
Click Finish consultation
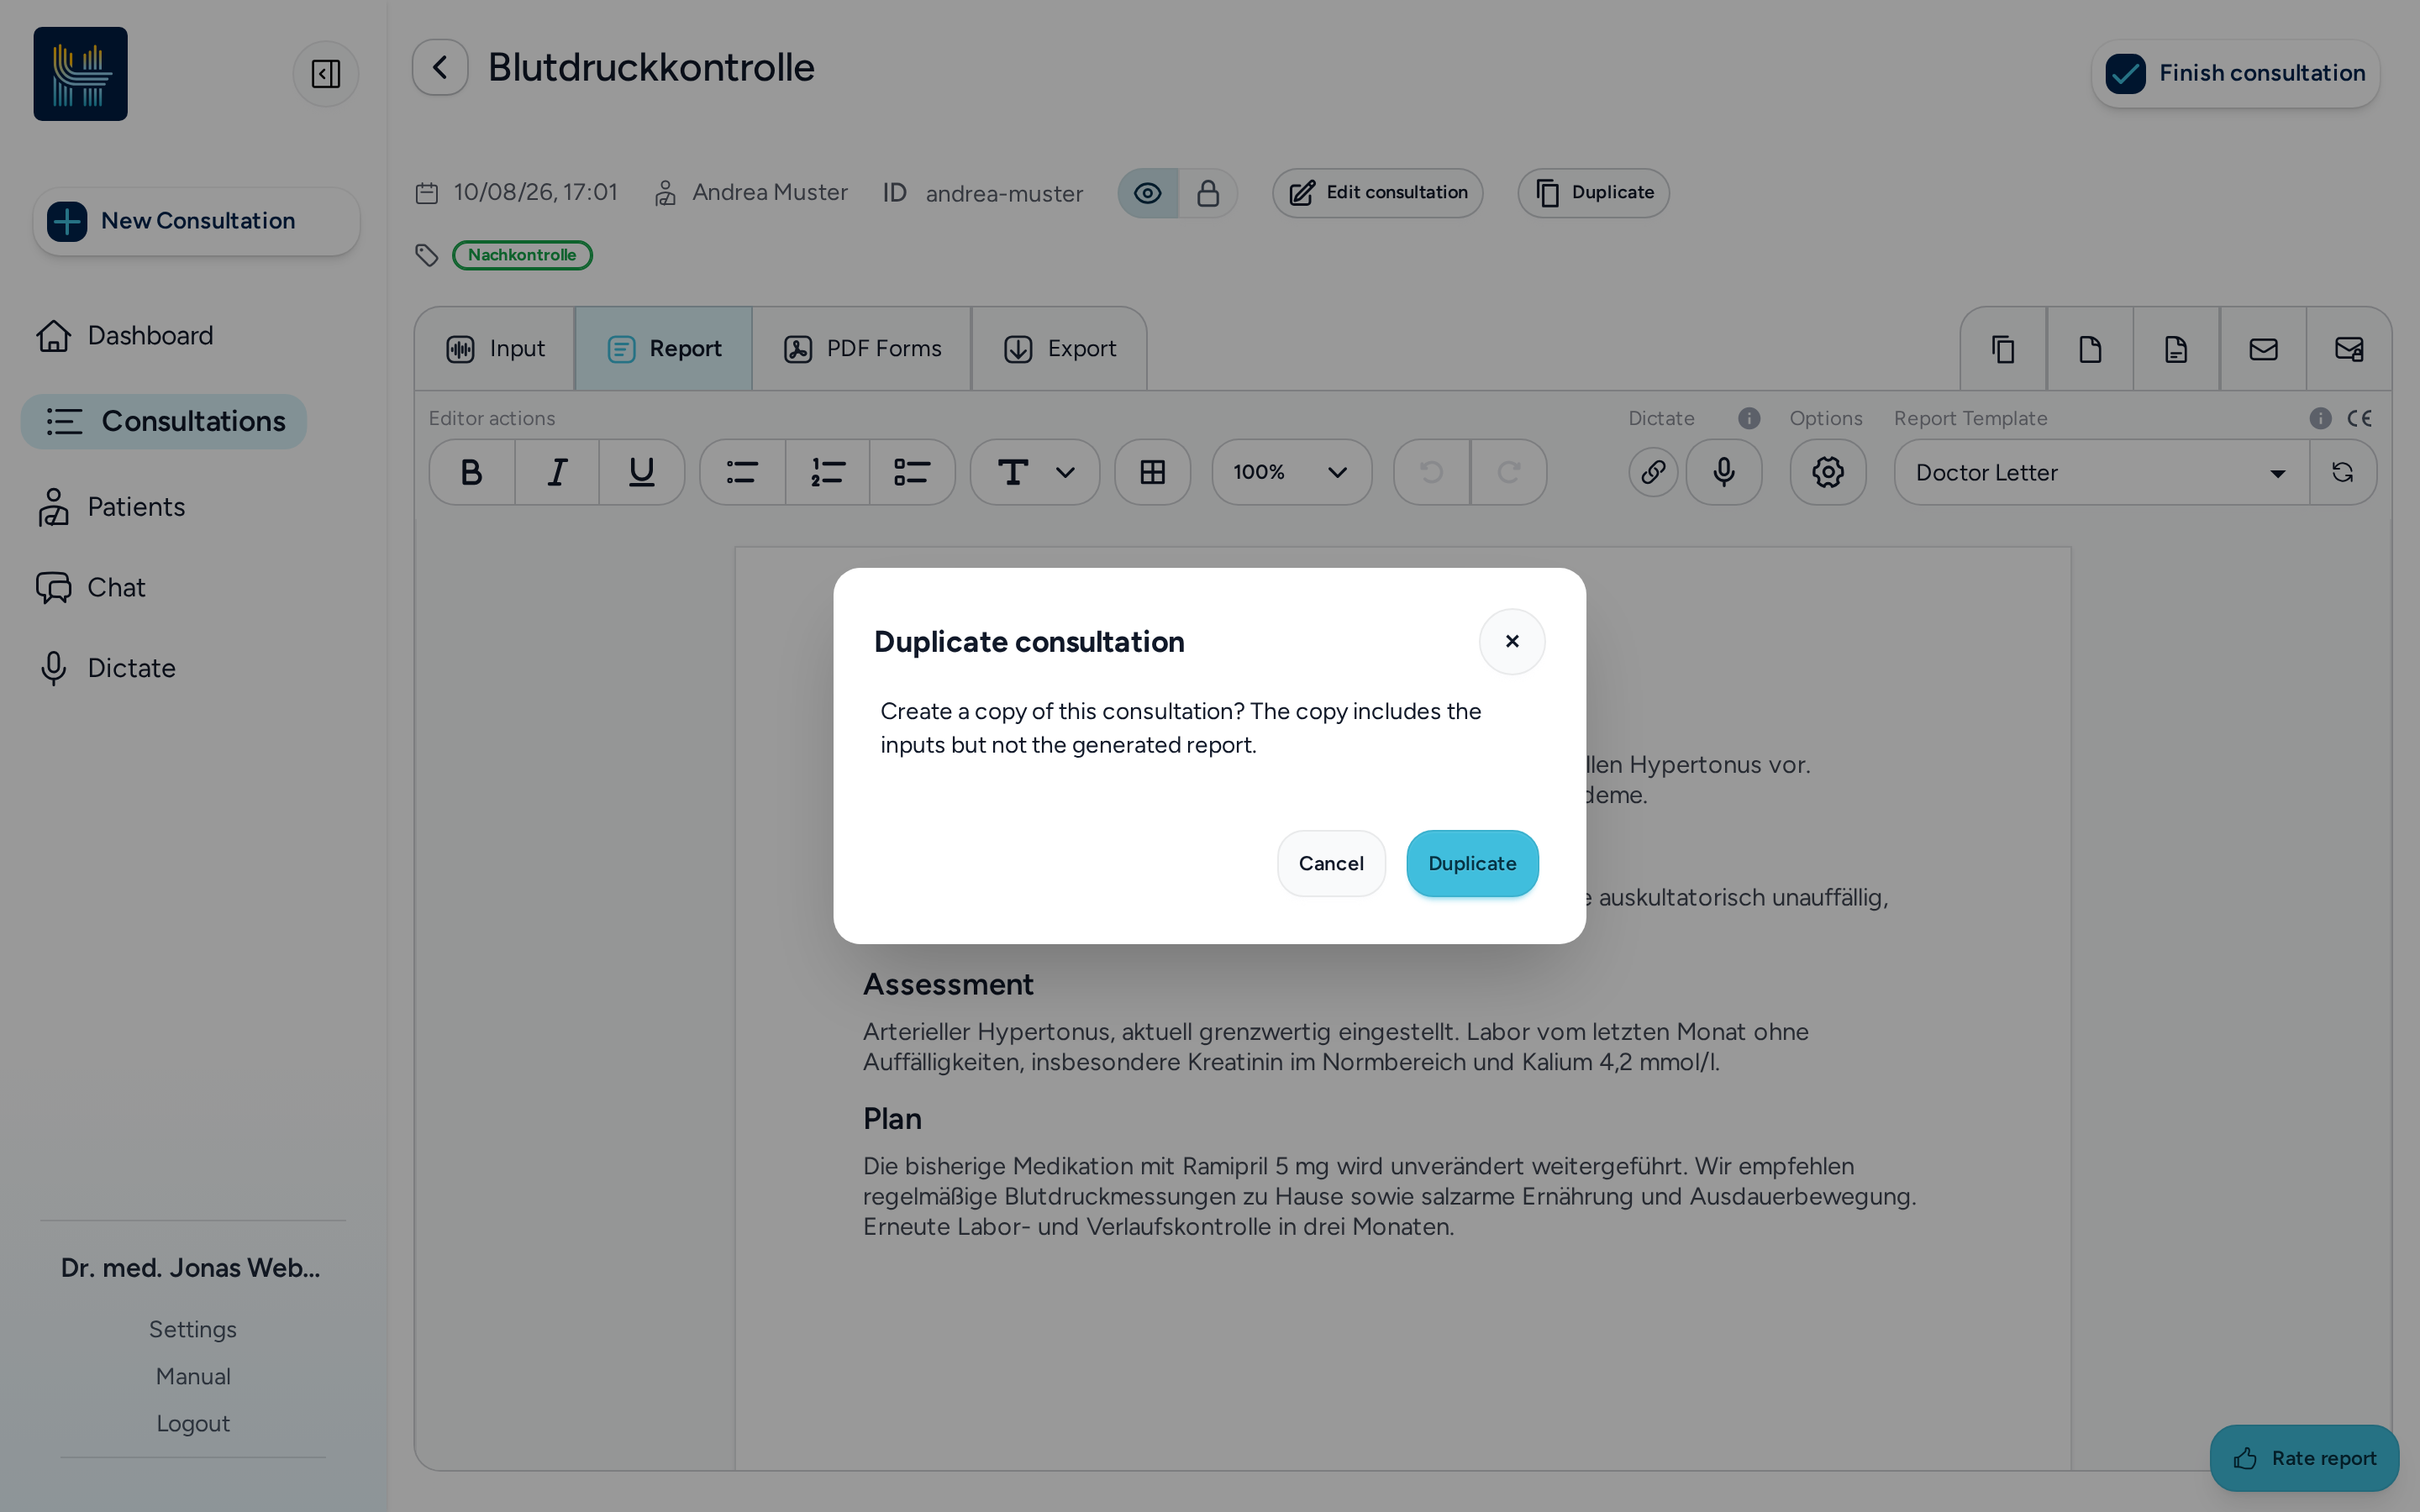point(2235,74)
